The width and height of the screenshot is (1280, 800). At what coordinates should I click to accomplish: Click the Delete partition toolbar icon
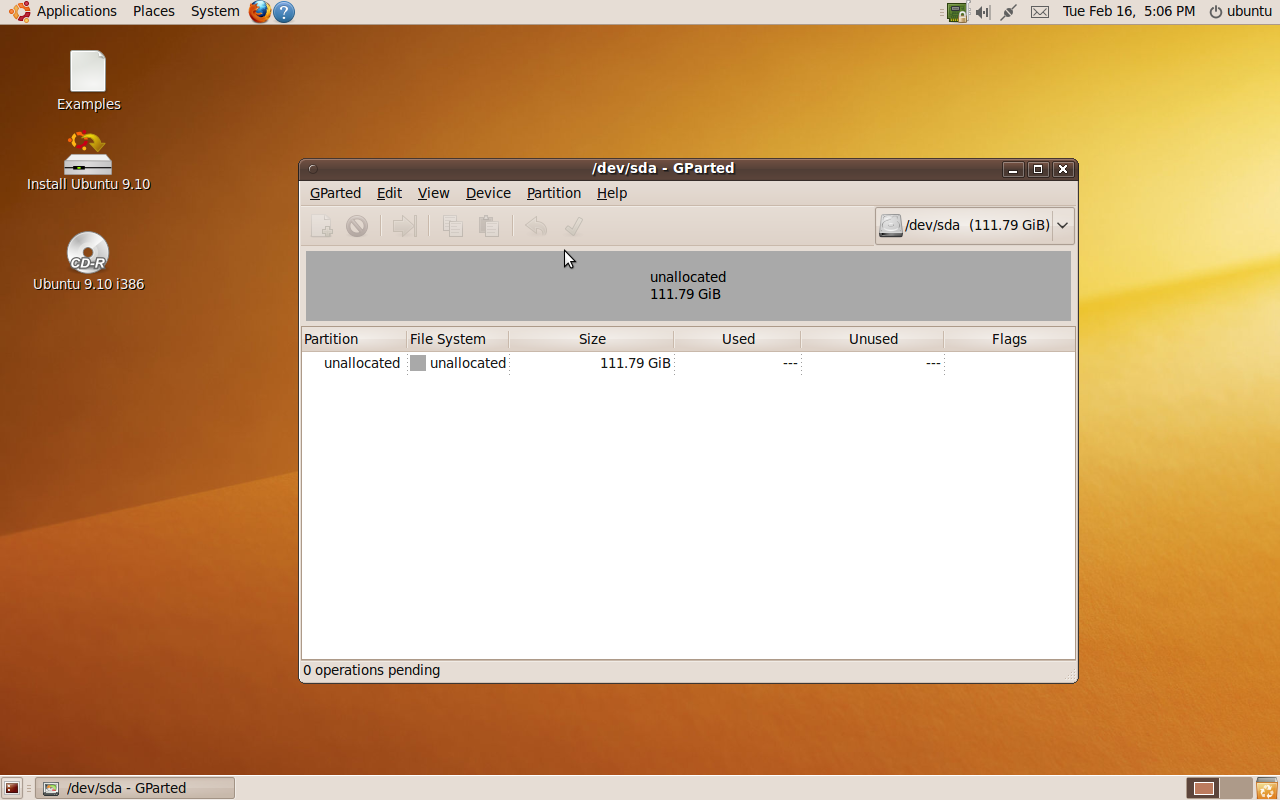coord(357,226)
